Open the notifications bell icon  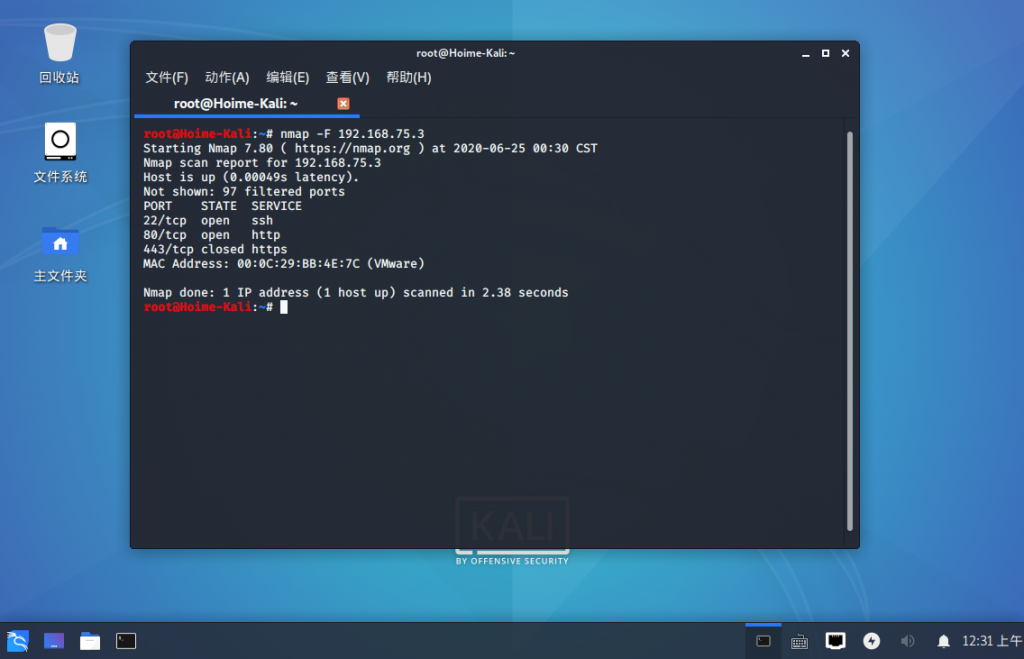pos(943,641)
